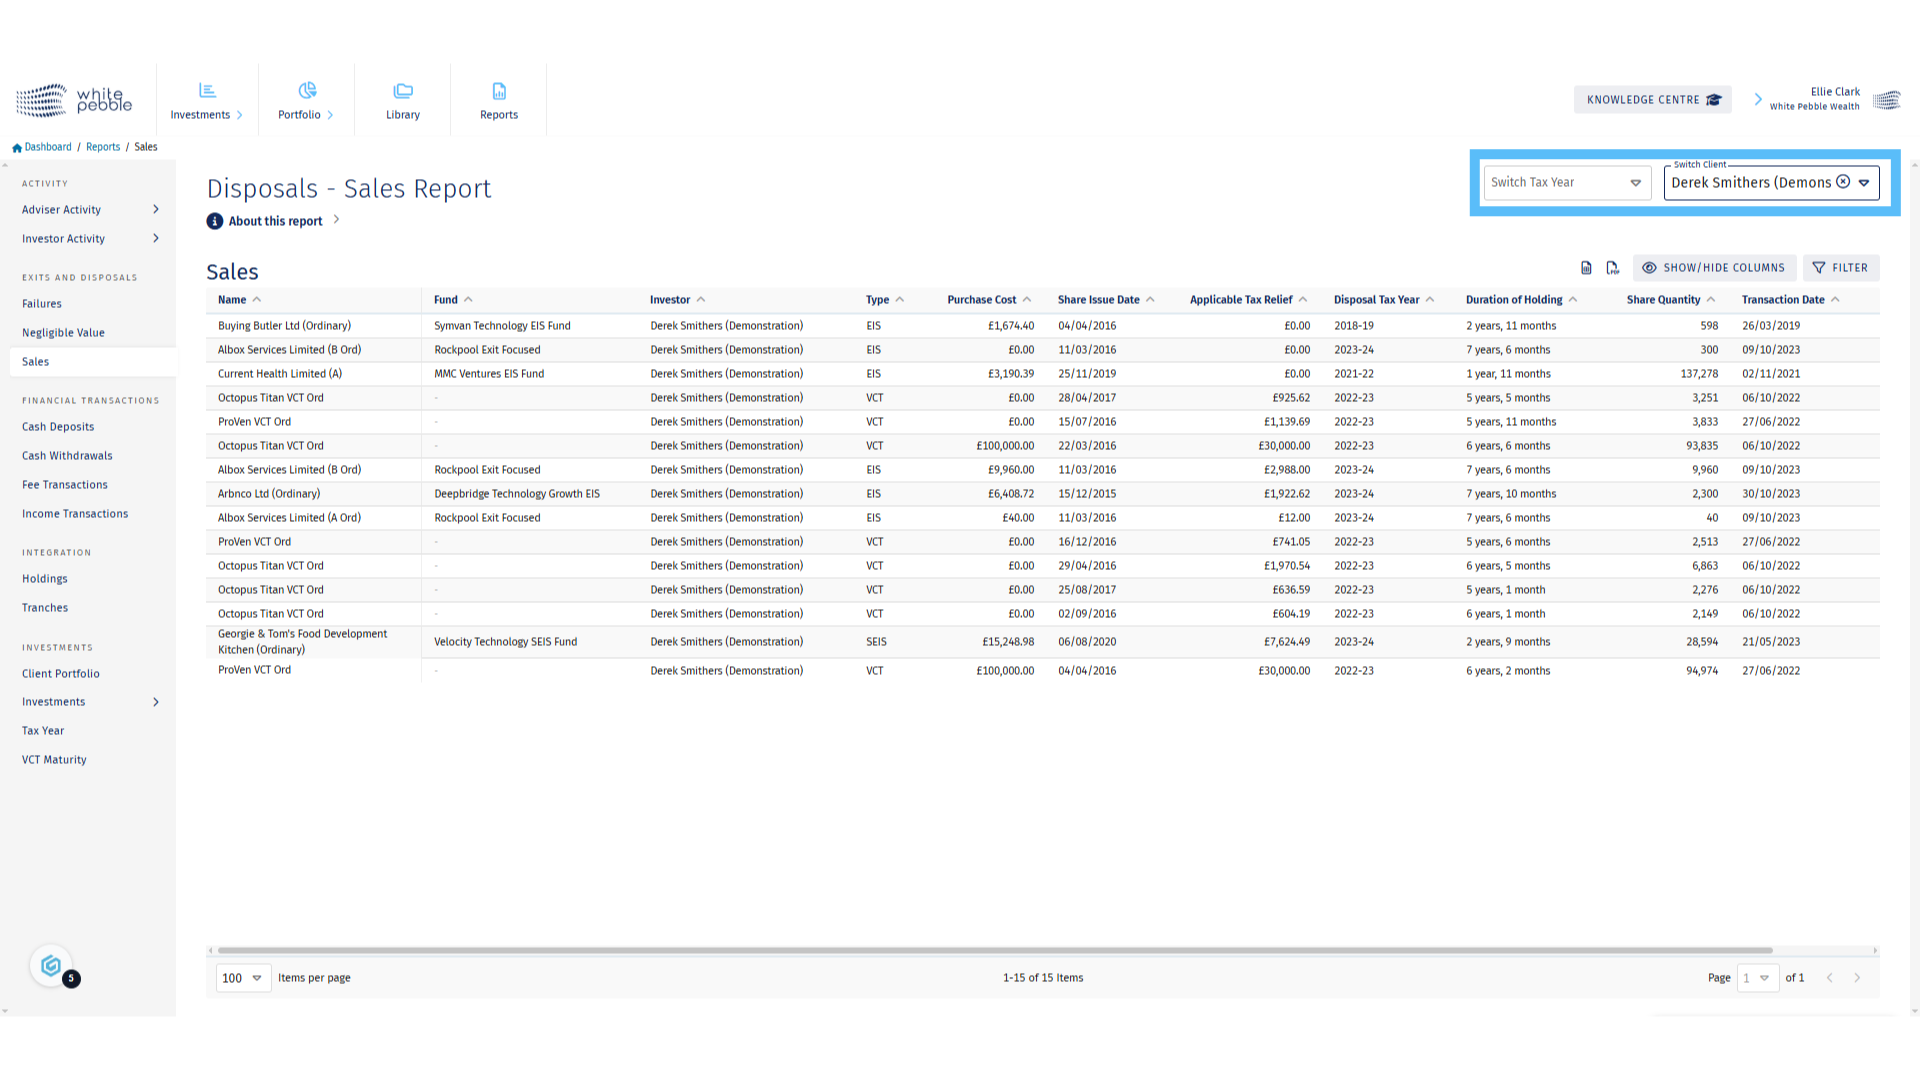Toggle Show/Hide Columns
This screenshot has height=1080, width=1920.
[1714, 268]
